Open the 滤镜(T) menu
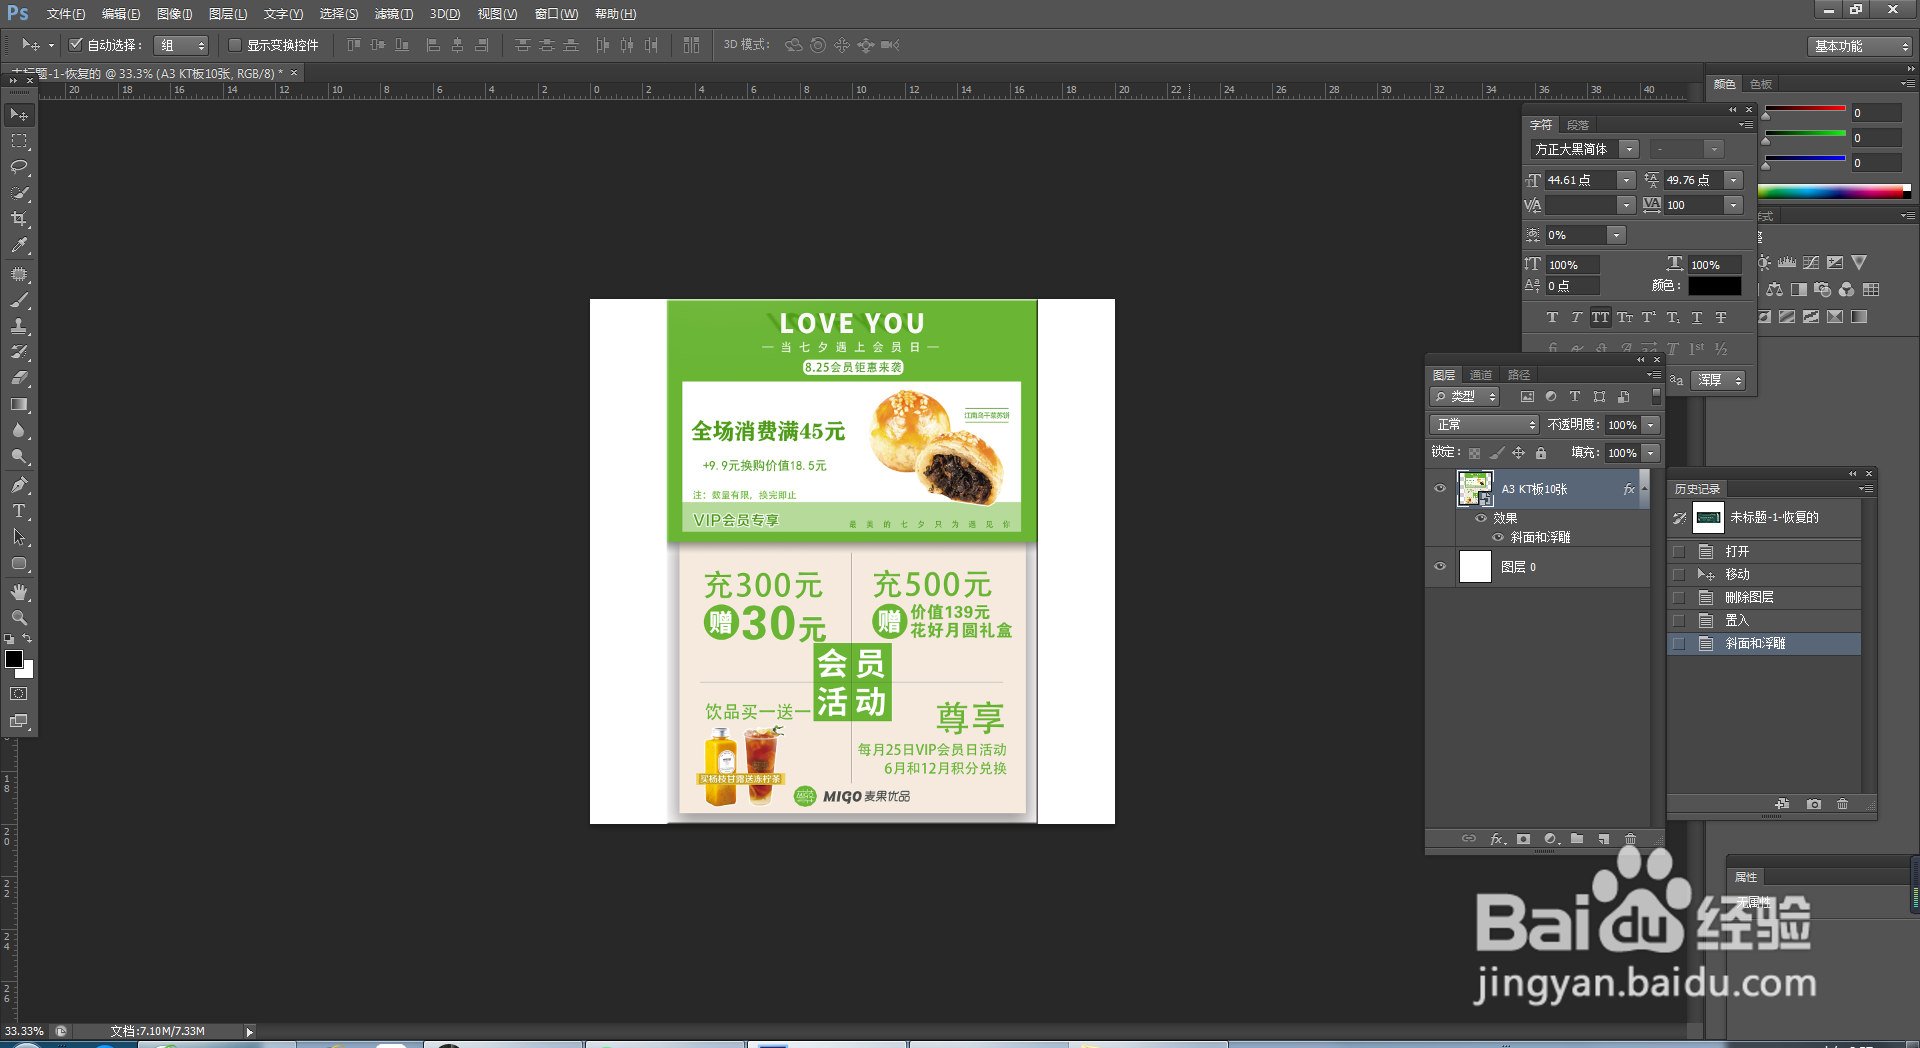This screenshot has width=1920, height=1048. (x=393, y=14)
